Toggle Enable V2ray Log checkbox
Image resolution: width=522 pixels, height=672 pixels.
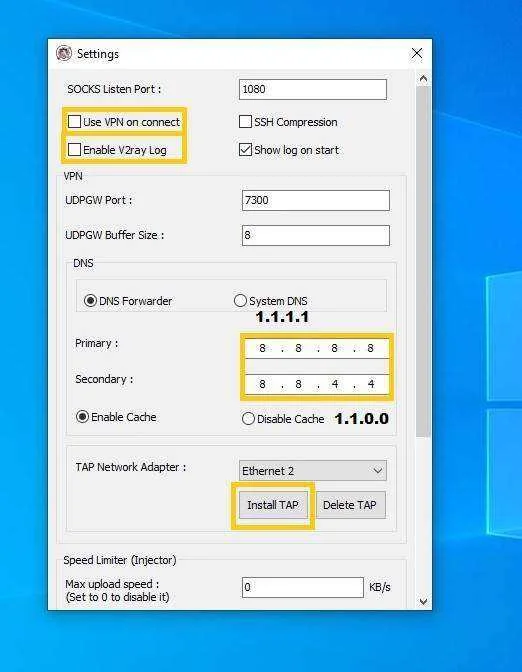75,150
